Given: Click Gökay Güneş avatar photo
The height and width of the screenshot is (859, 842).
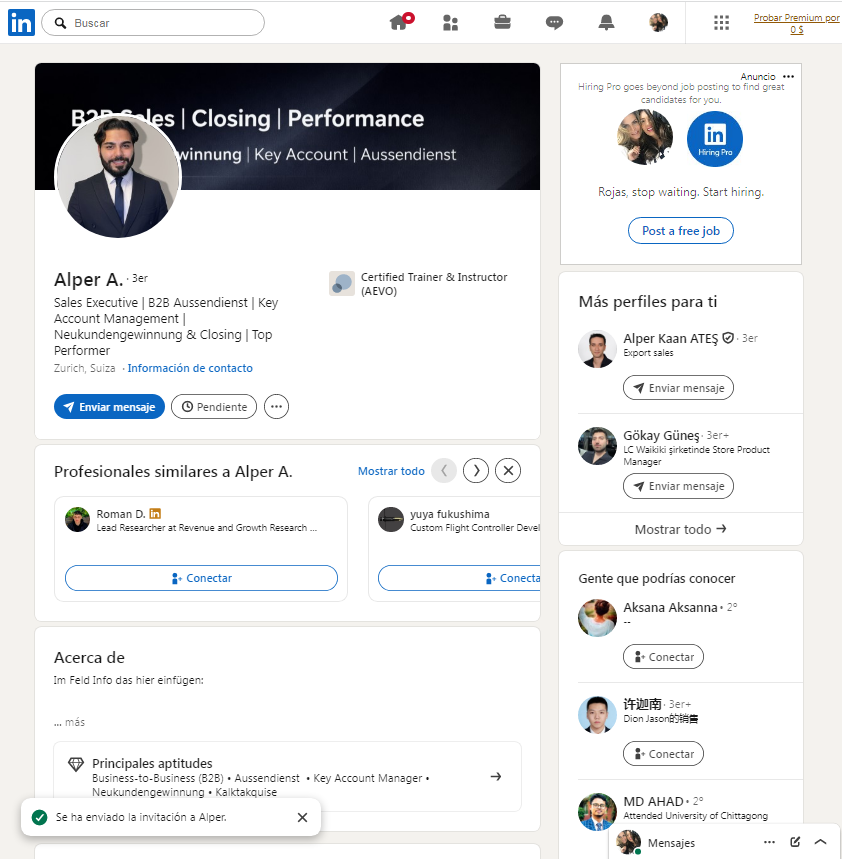Looking at the screenshot, I should point(597,446).
